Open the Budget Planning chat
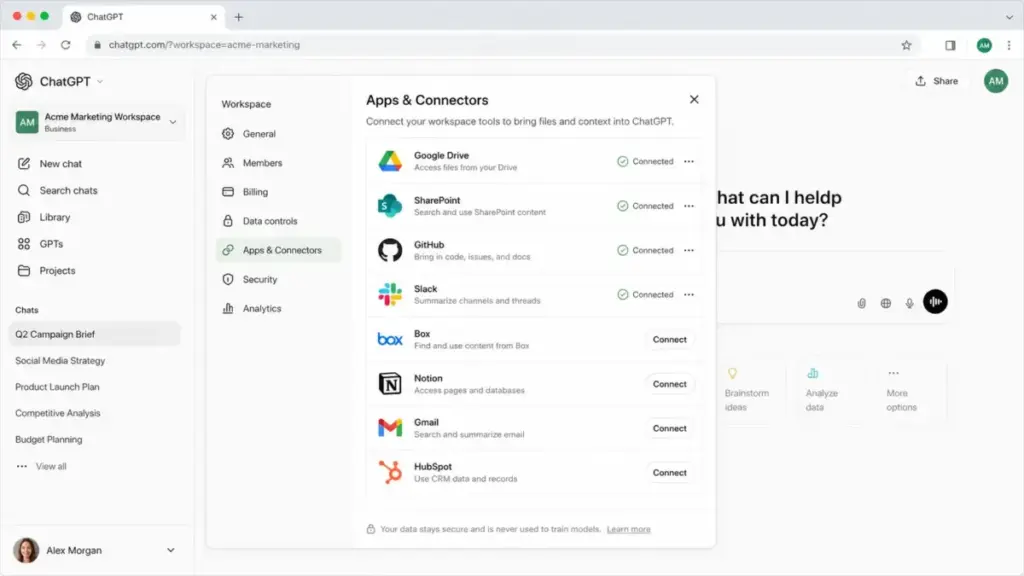1024x576 pixels. 49,440
